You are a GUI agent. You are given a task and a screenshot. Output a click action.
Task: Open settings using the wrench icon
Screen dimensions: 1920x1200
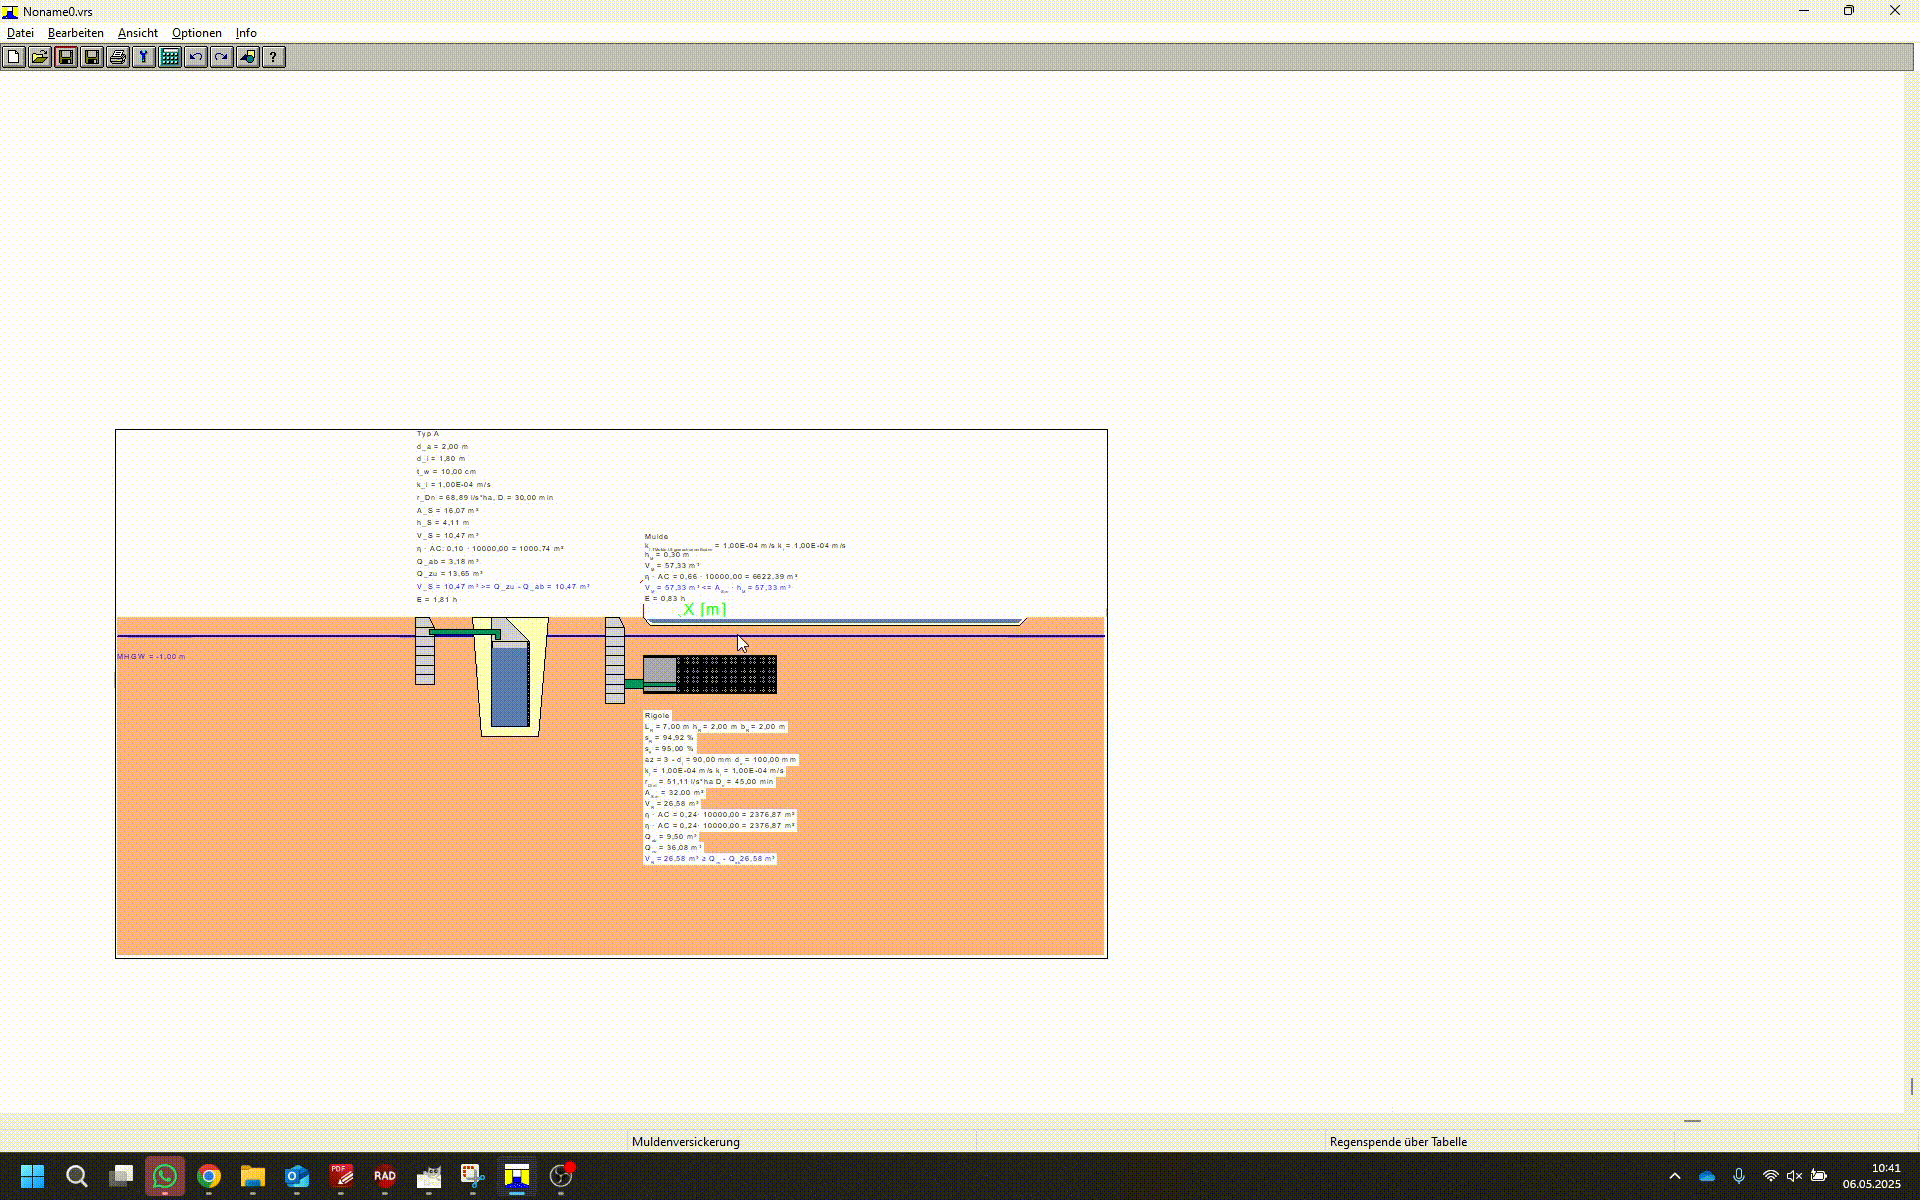coord(143,57)
